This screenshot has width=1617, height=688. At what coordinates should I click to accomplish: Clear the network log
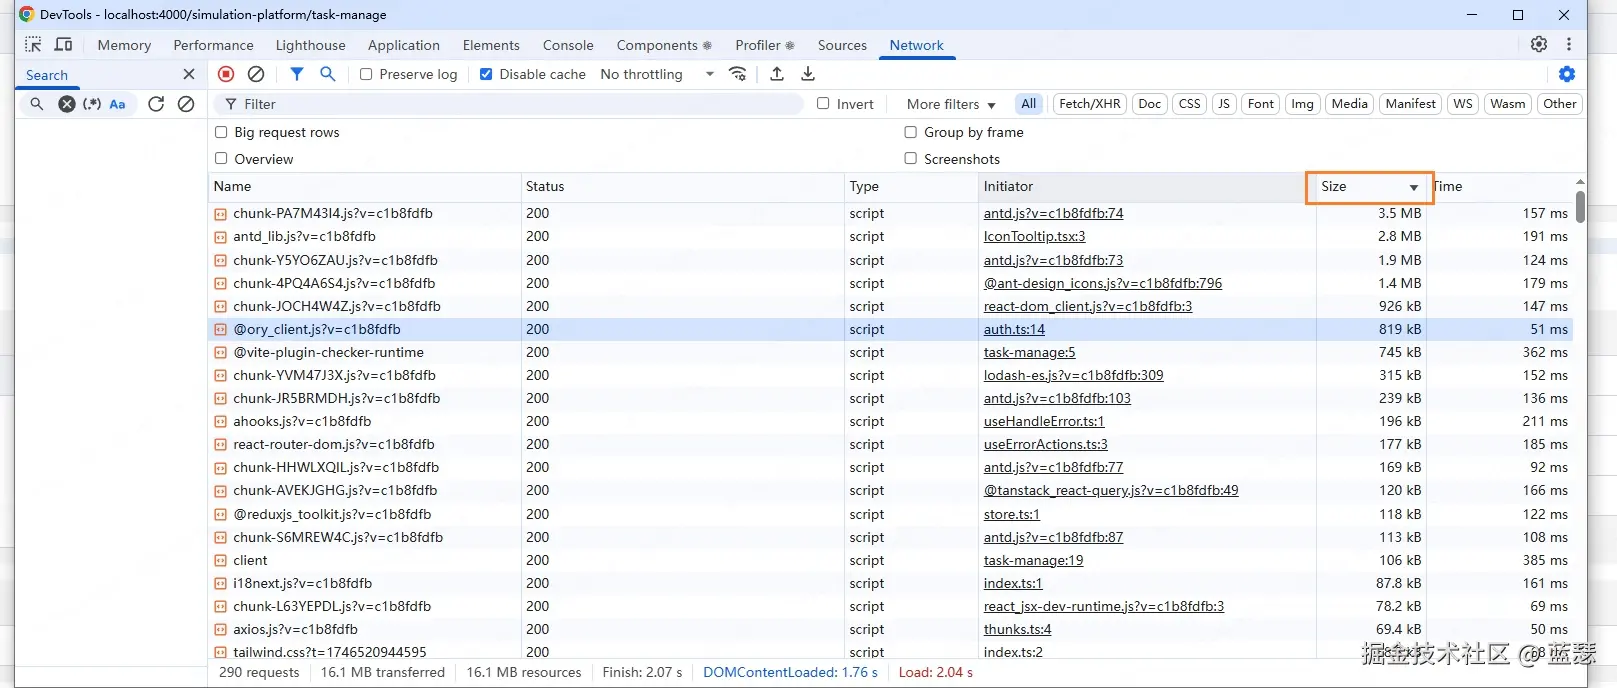tap(256, 74)
